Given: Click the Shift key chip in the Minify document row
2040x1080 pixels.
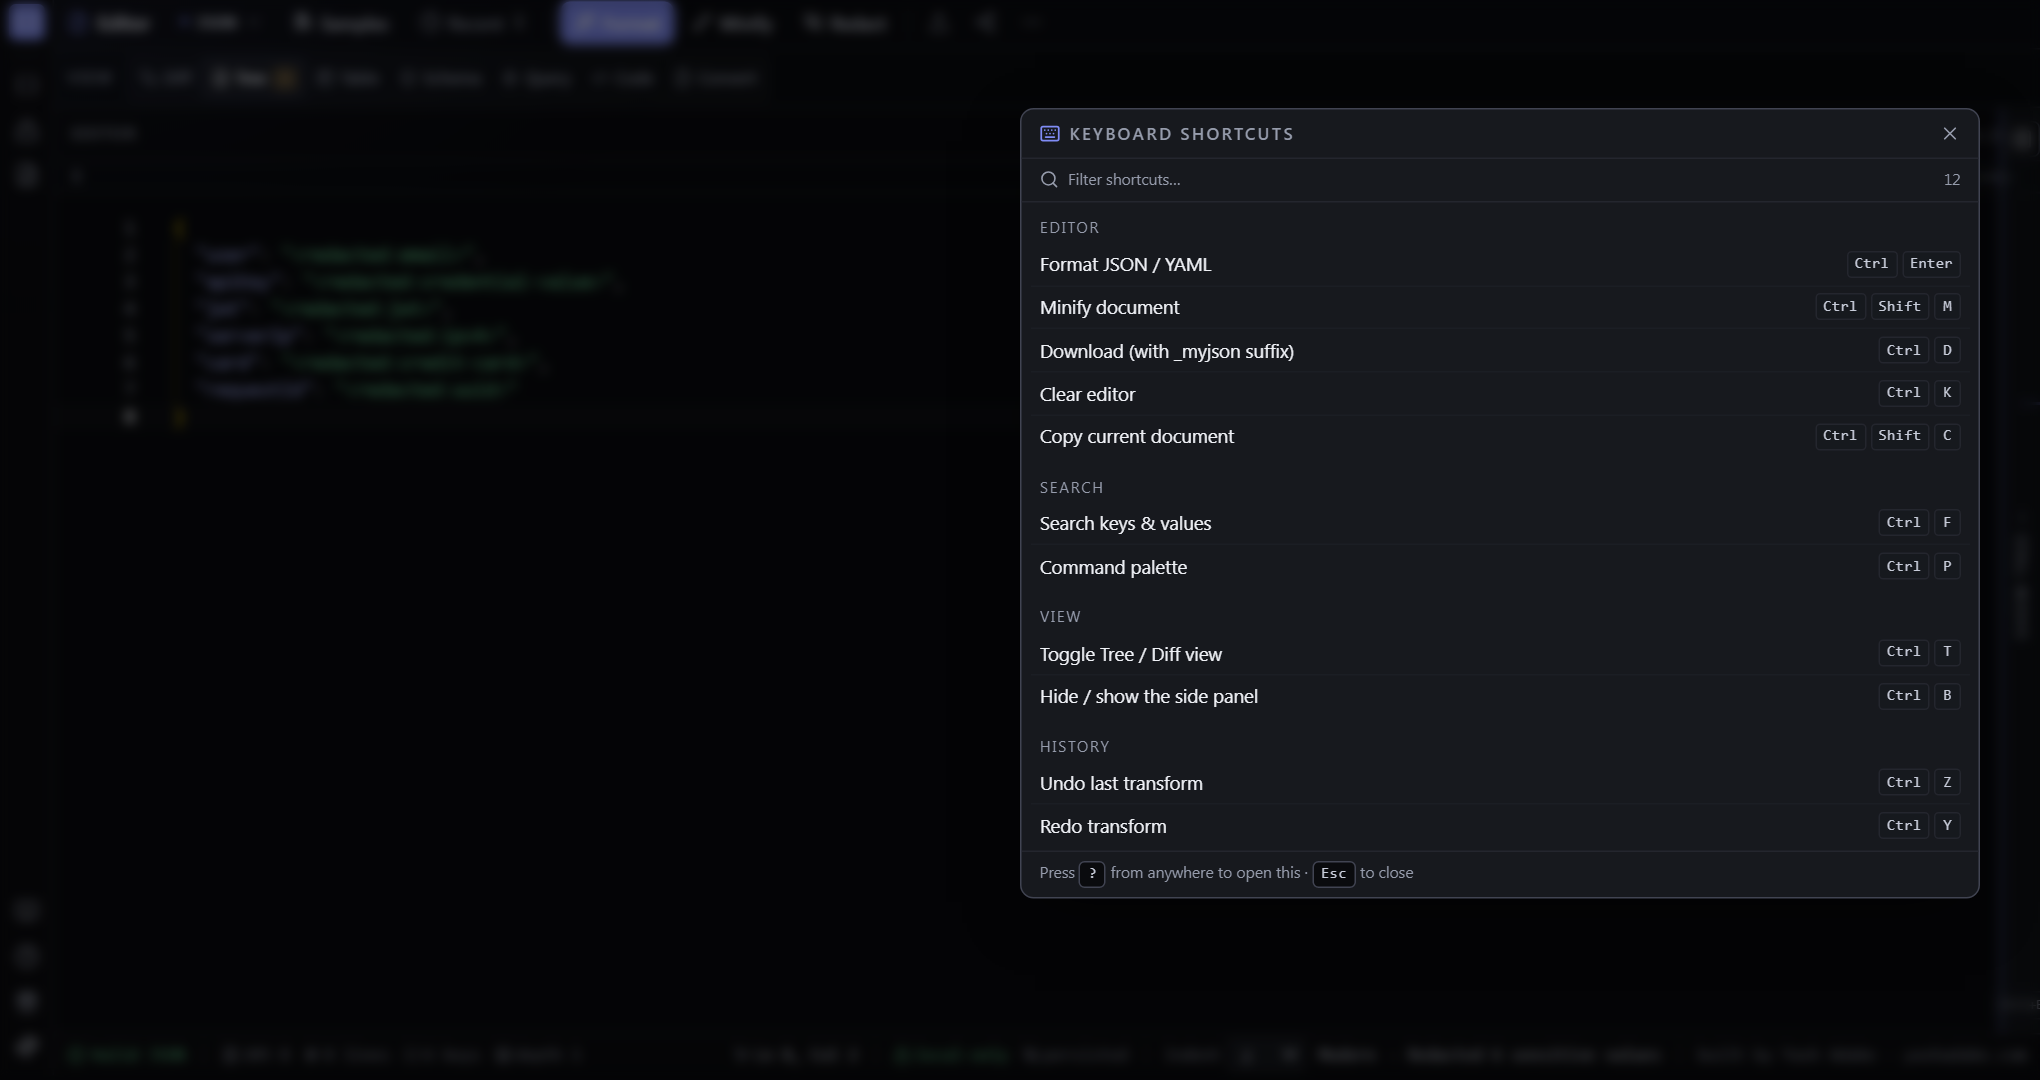Looking at the screenshot, I should 1899,307.
